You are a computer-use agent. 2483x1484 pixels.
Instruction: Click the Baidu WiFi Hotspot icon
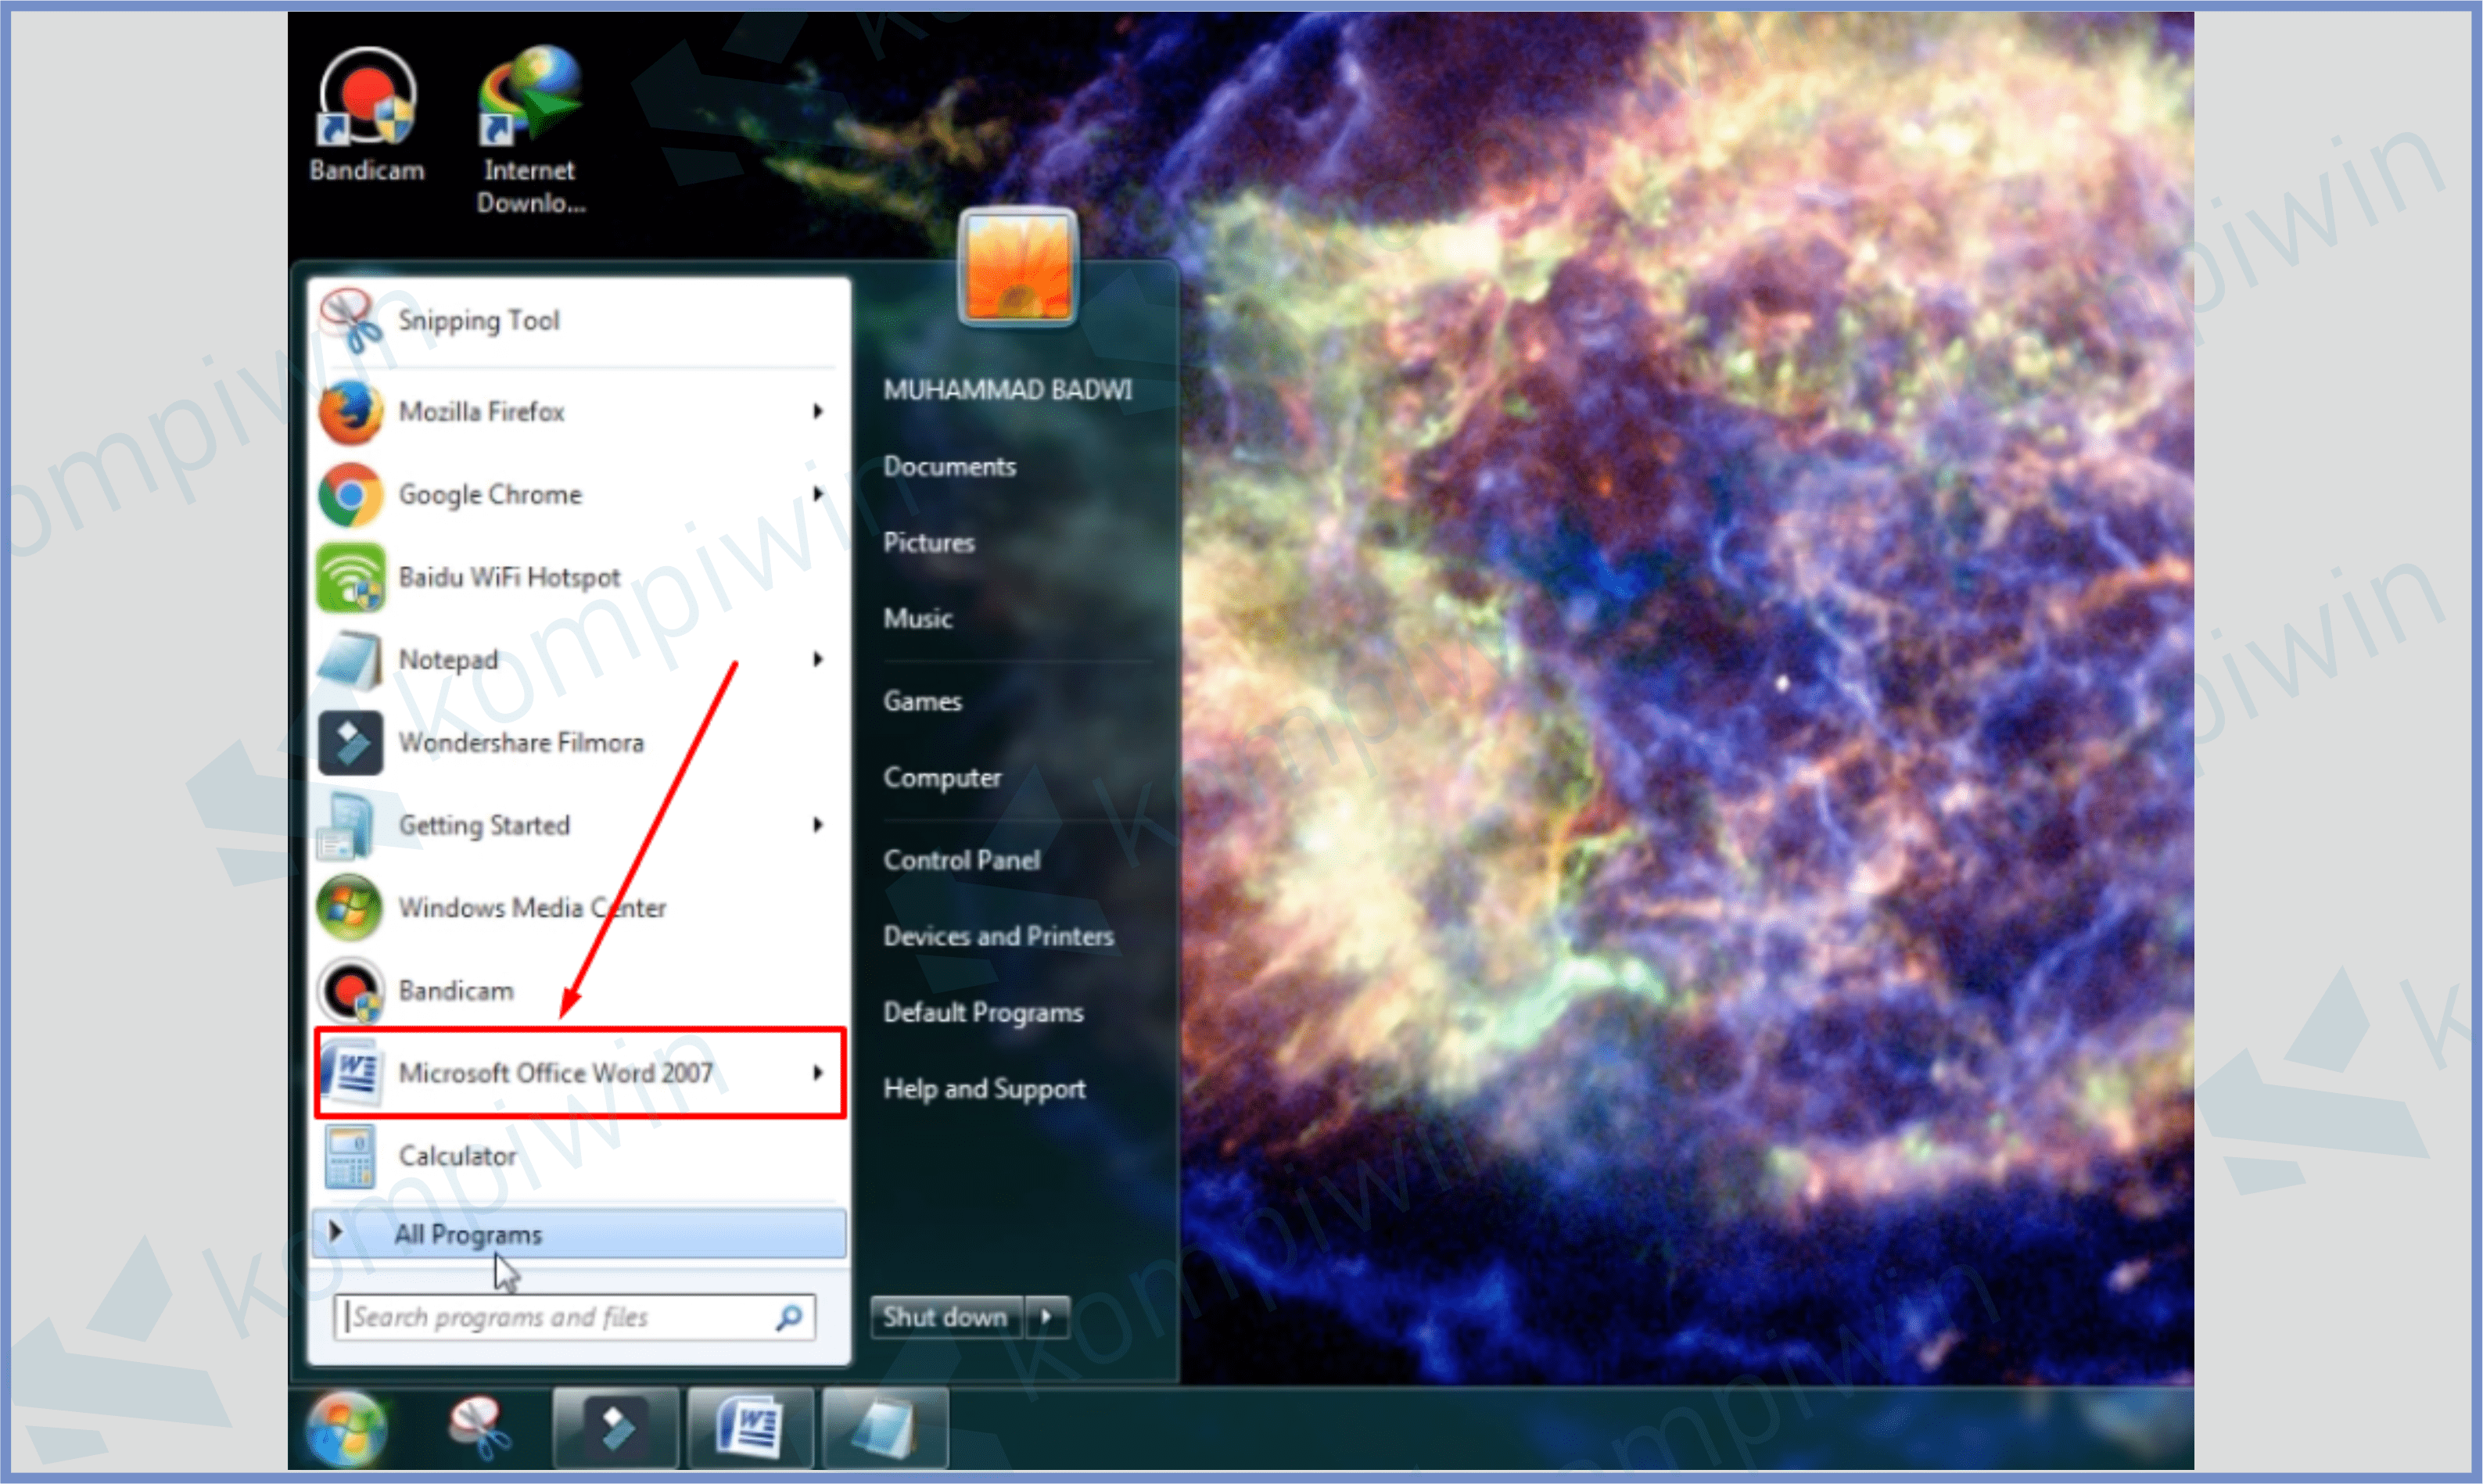coord(350,577)
